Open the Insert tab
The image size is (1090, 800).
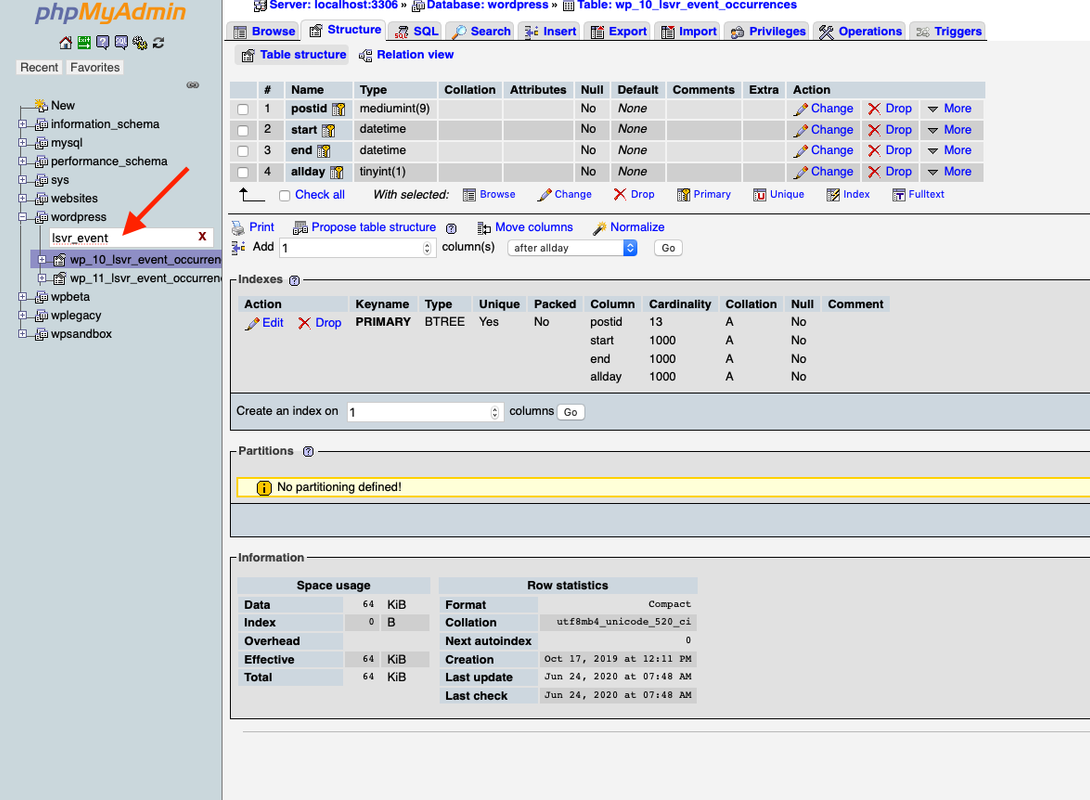pyautogui.click(x=551, y=31)
